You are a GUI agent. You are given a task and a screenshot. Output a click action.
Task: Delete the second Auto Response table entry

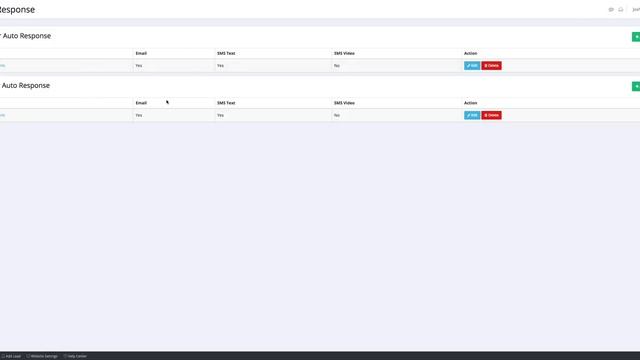tap(491, 116)
